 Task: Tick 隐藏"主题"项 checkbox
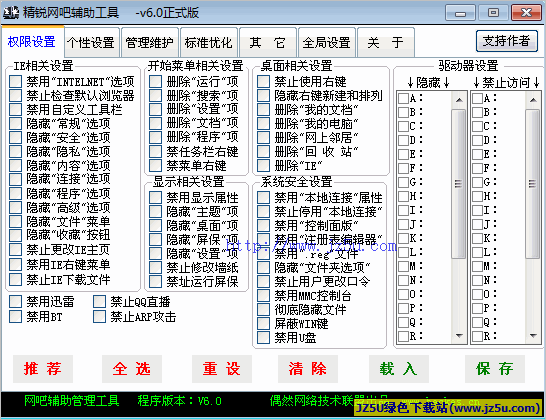click(x=155, y=211)
